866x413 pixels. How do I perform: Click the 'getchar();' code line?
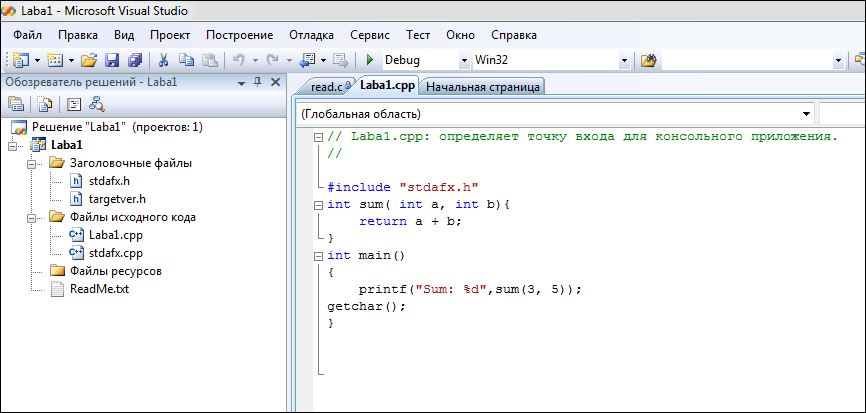tap(367, 306)
